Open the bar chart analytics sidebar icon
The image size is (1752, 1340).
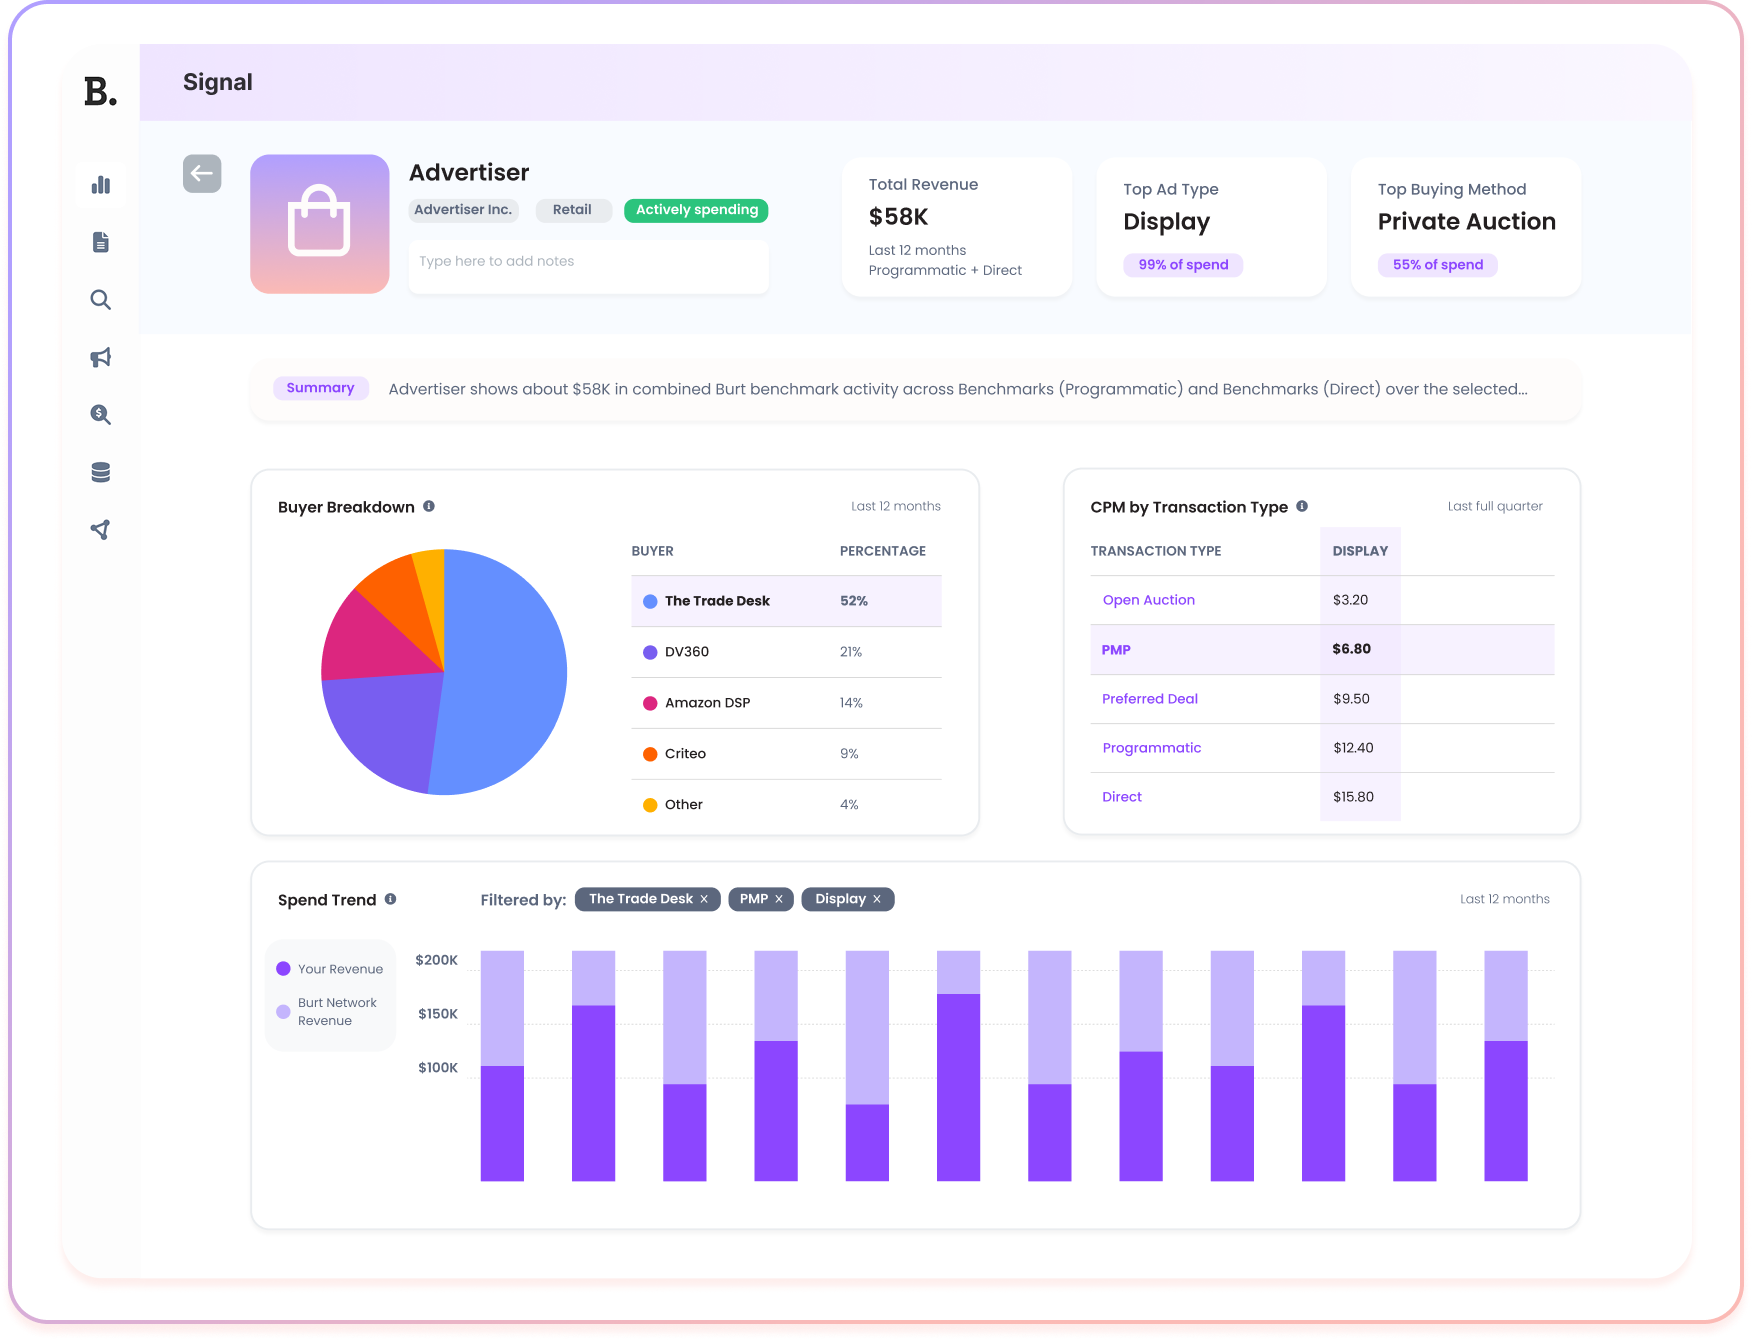101,185
